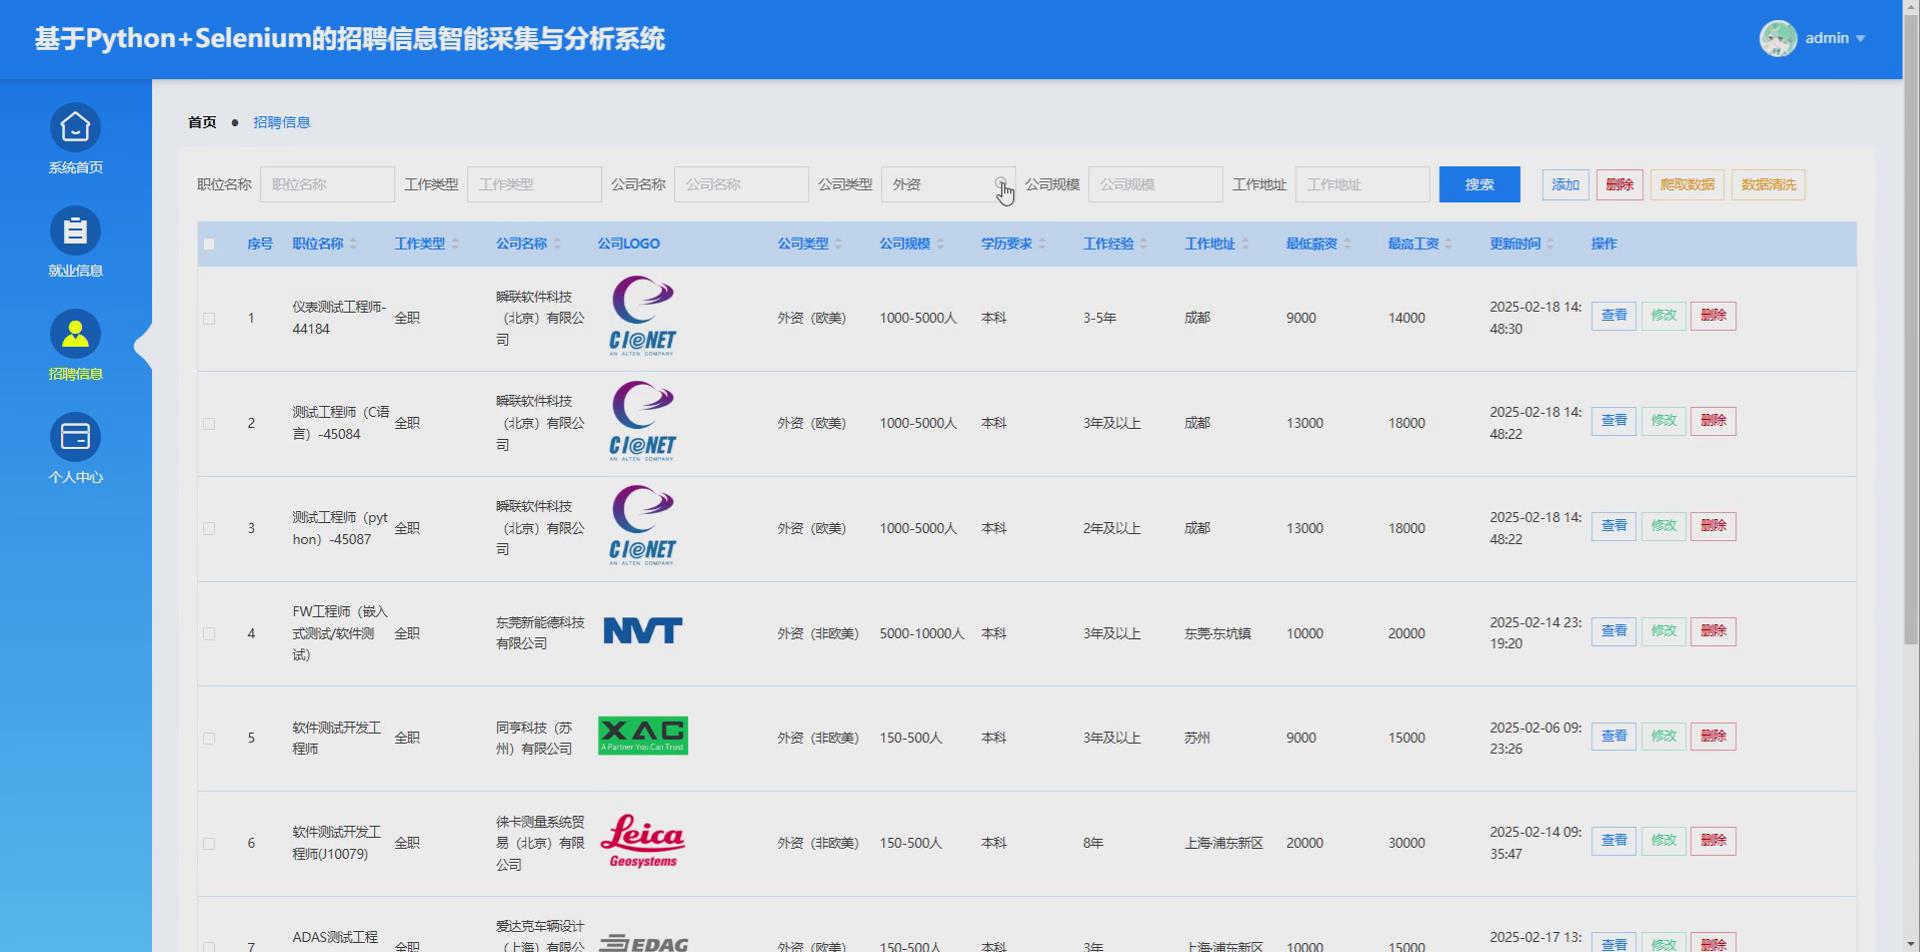Click the 工作地址 search input

tap(1362, 184)
